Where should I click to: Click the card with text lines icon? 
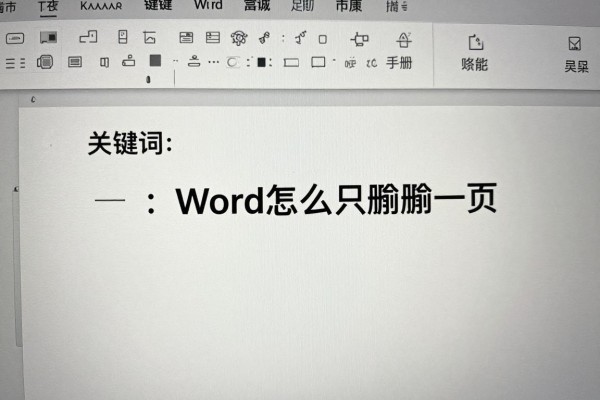coord(186,38)
